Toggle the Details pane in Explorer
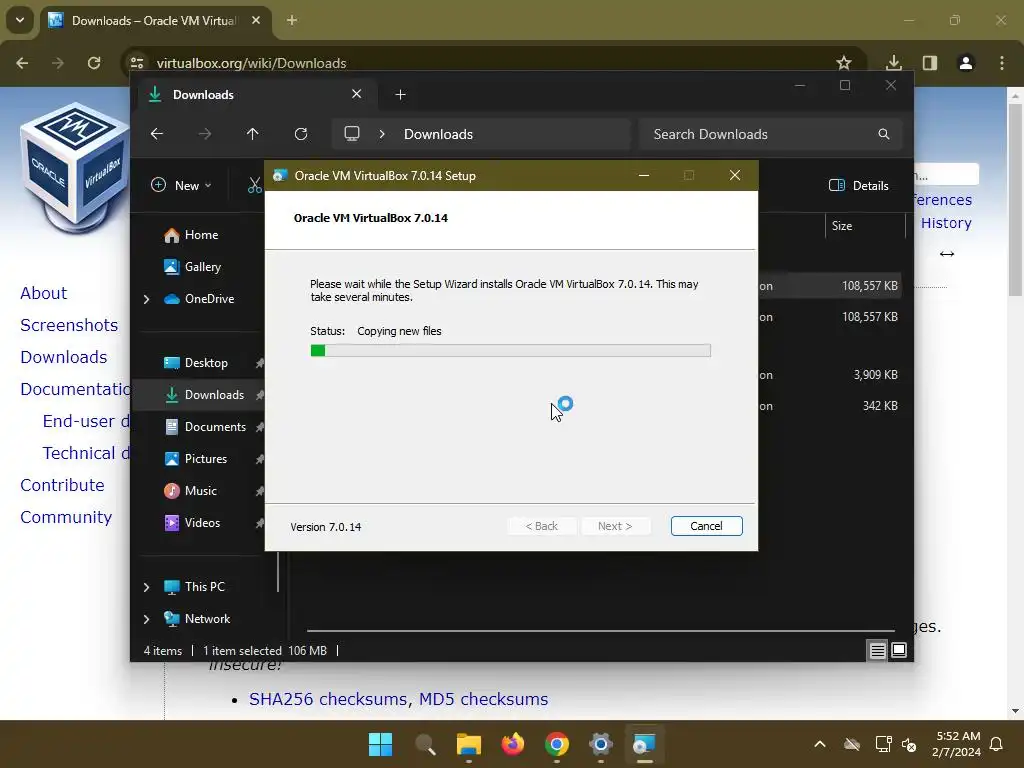1024x768 pixels. click(859, 185)
